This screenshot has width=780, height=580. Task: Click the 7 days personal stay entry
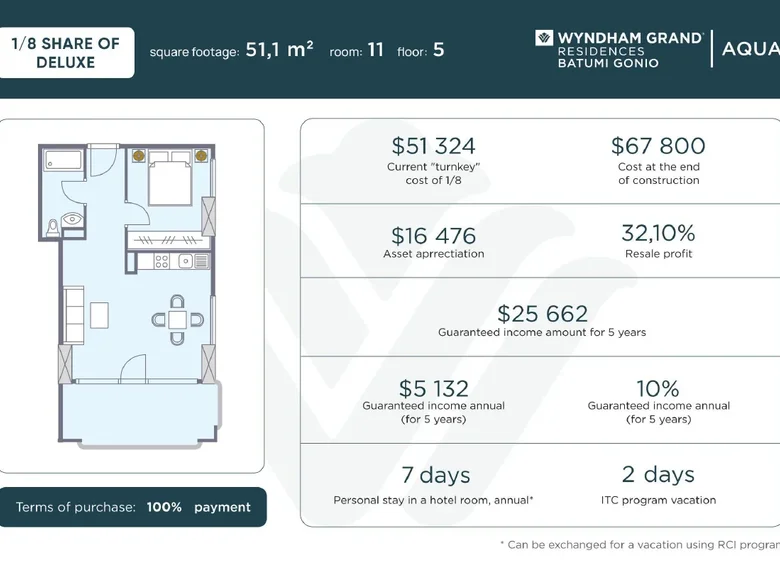[435, 475]
